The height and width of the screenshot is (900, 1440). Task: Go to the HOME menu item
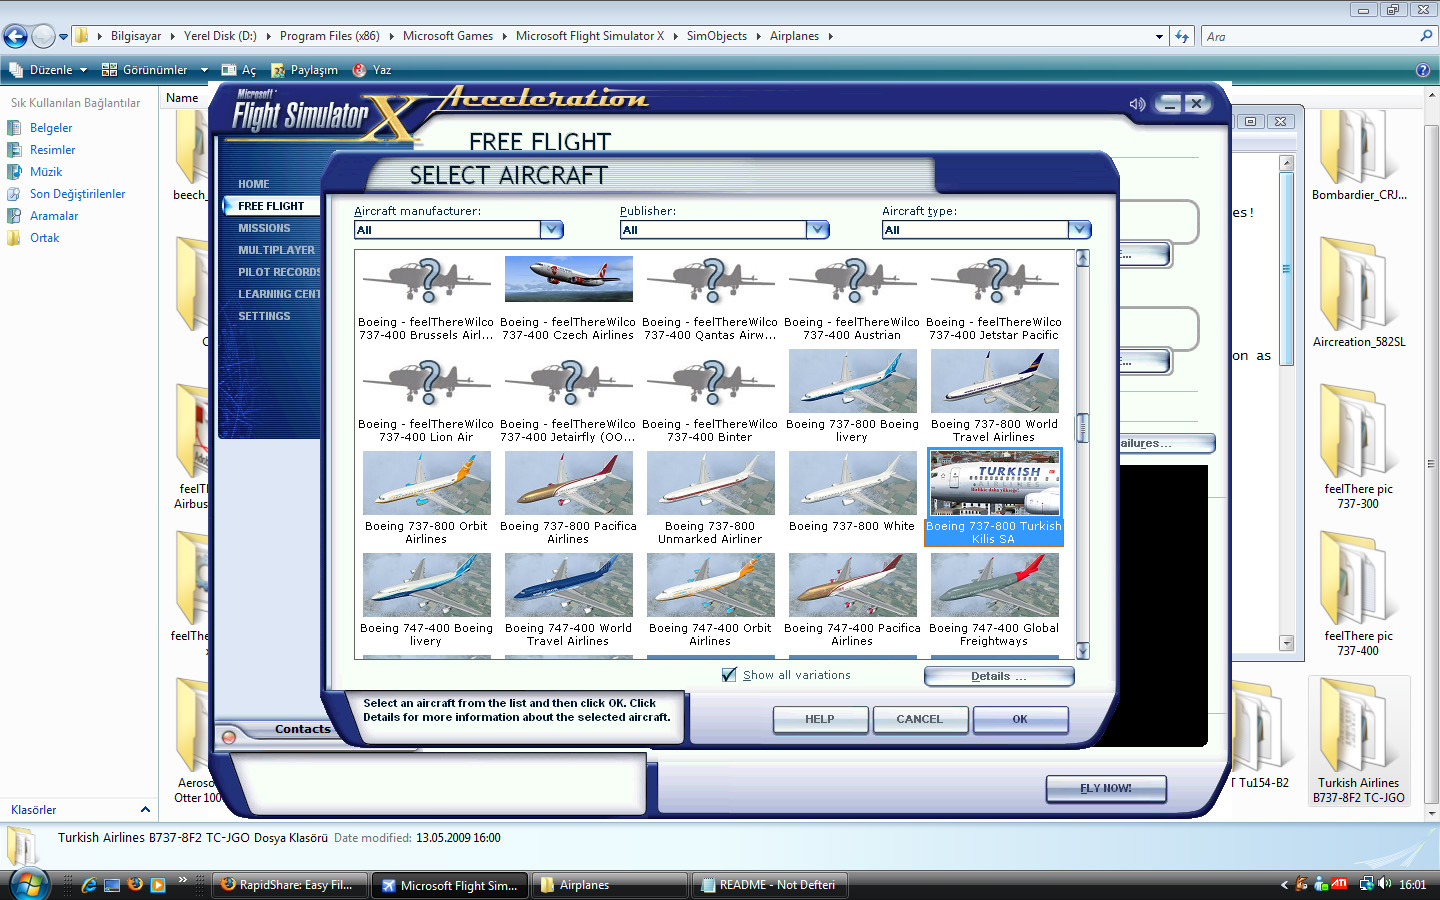point(254,184)
